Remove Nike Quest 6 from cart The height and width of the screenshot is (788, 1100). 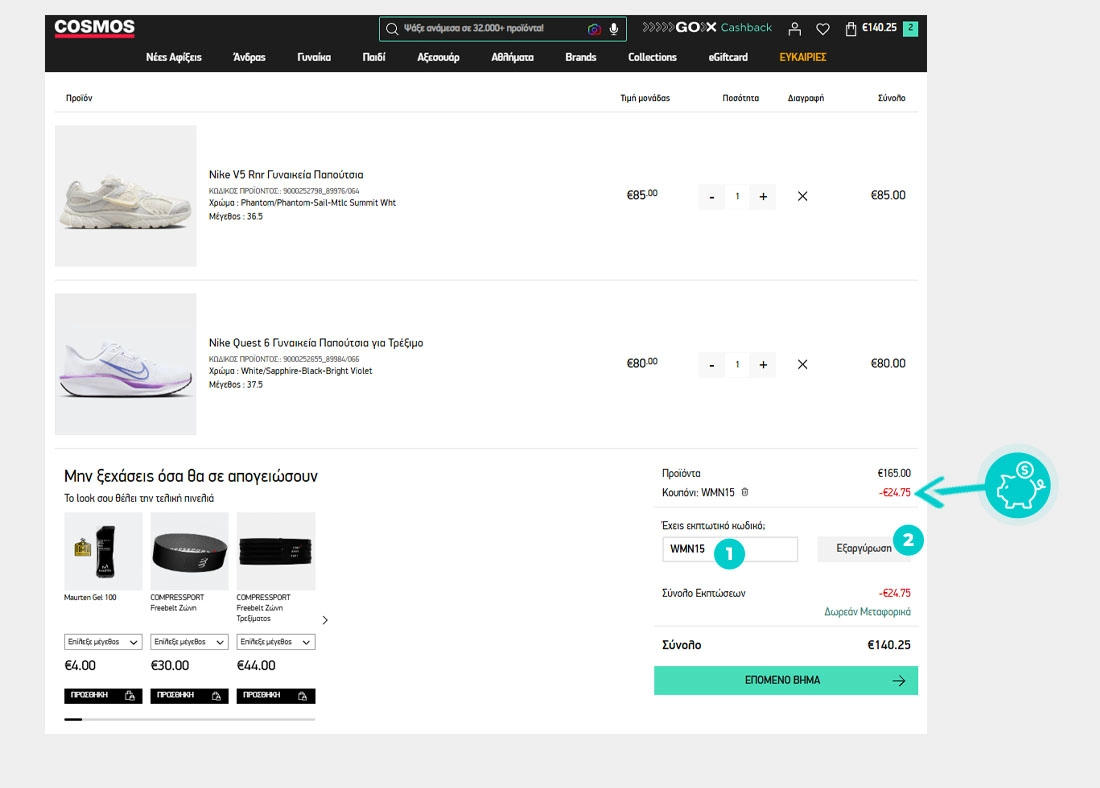[x=803, y=365]
